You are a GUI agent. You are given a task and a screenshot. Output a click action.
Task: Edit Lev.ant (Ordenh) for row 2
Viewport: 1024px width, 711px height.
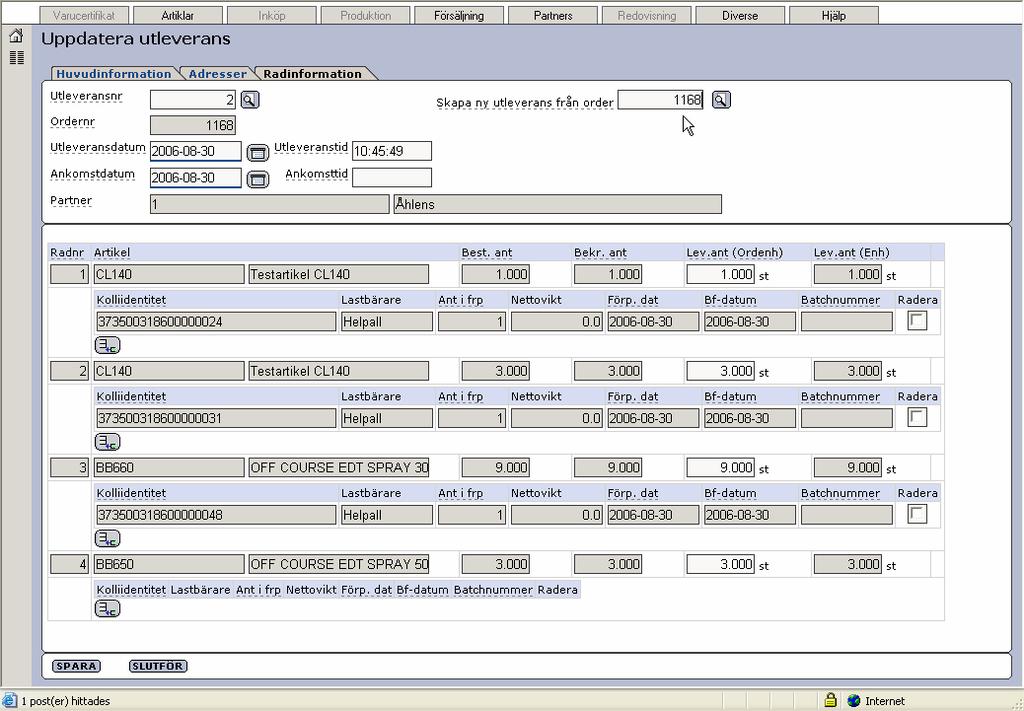pos(720,371)
